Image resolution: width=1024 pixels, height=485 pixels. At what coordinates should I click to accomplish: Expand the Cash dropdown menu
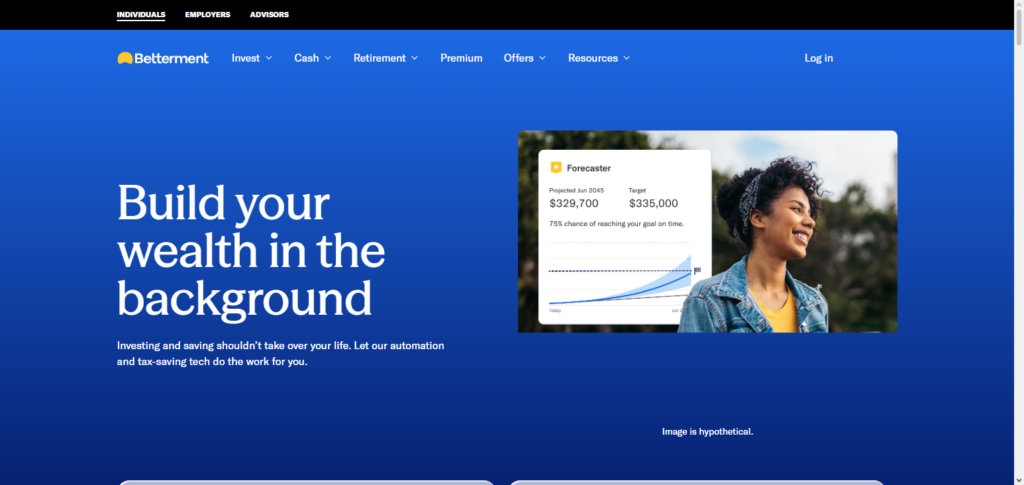pos(313,58)
